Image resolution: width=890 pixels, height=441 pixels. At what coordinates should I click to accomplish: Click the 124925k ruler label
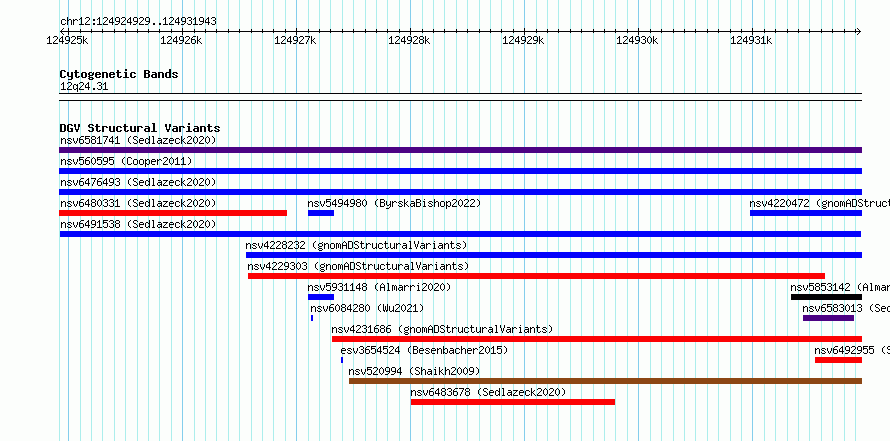click(68, 40)
